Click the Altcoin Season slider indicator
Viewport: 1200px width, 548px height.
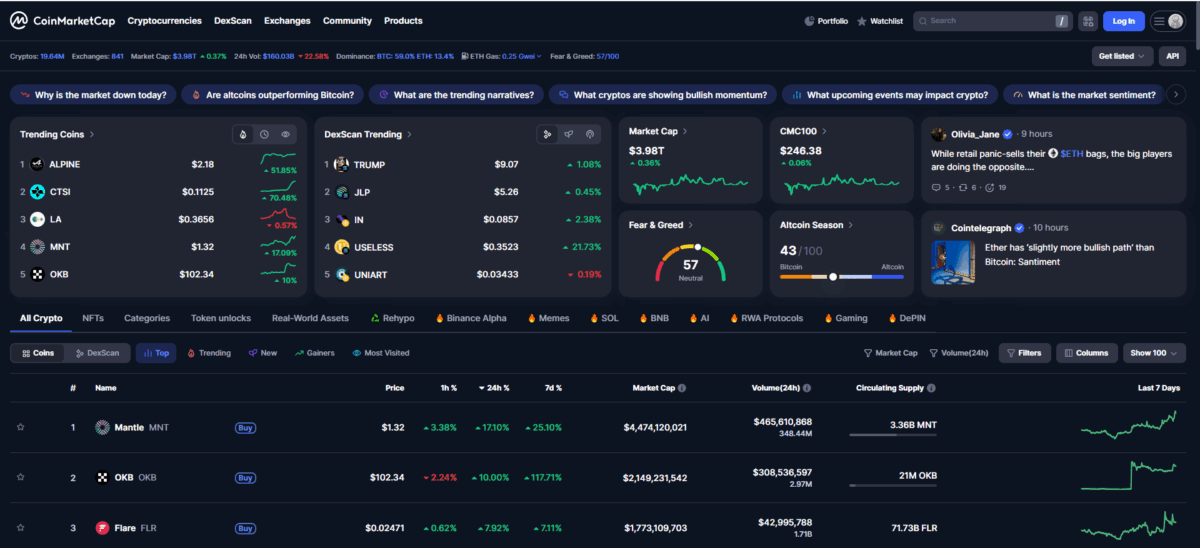pos(833,276)
